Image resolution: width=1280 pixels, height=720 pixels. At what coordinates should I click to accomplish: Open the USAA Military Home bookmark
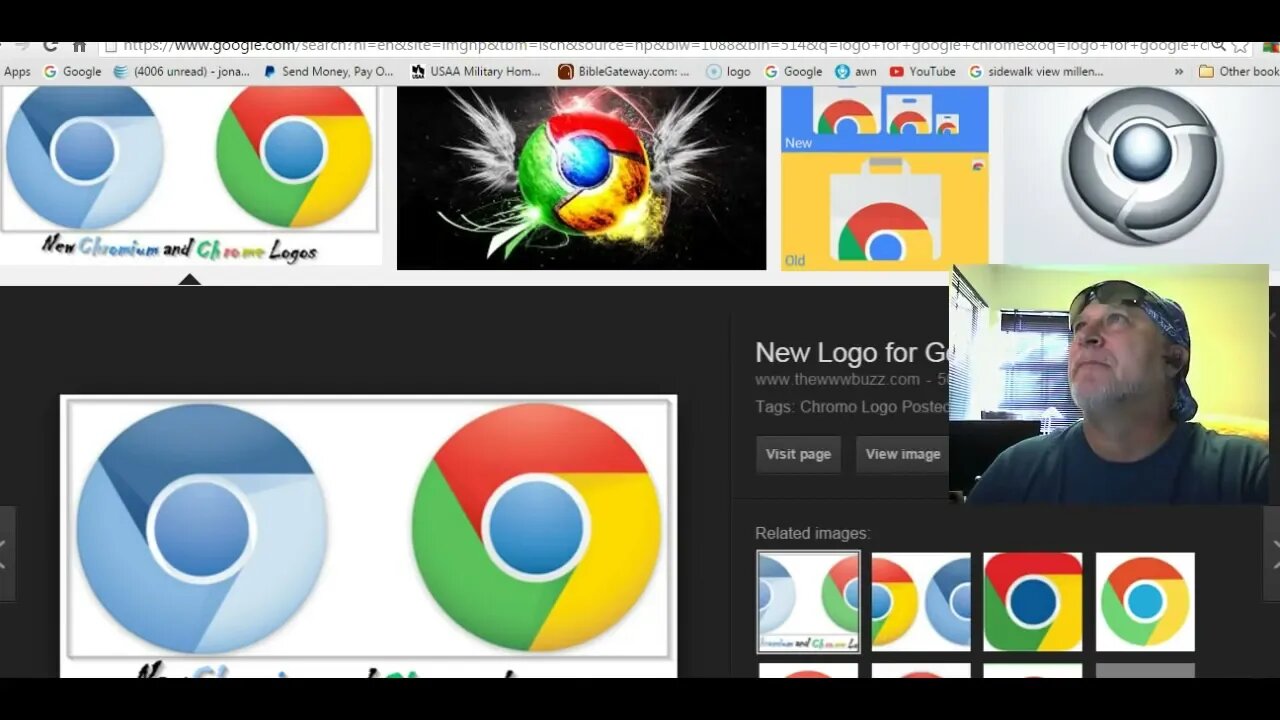pos(477,72)
